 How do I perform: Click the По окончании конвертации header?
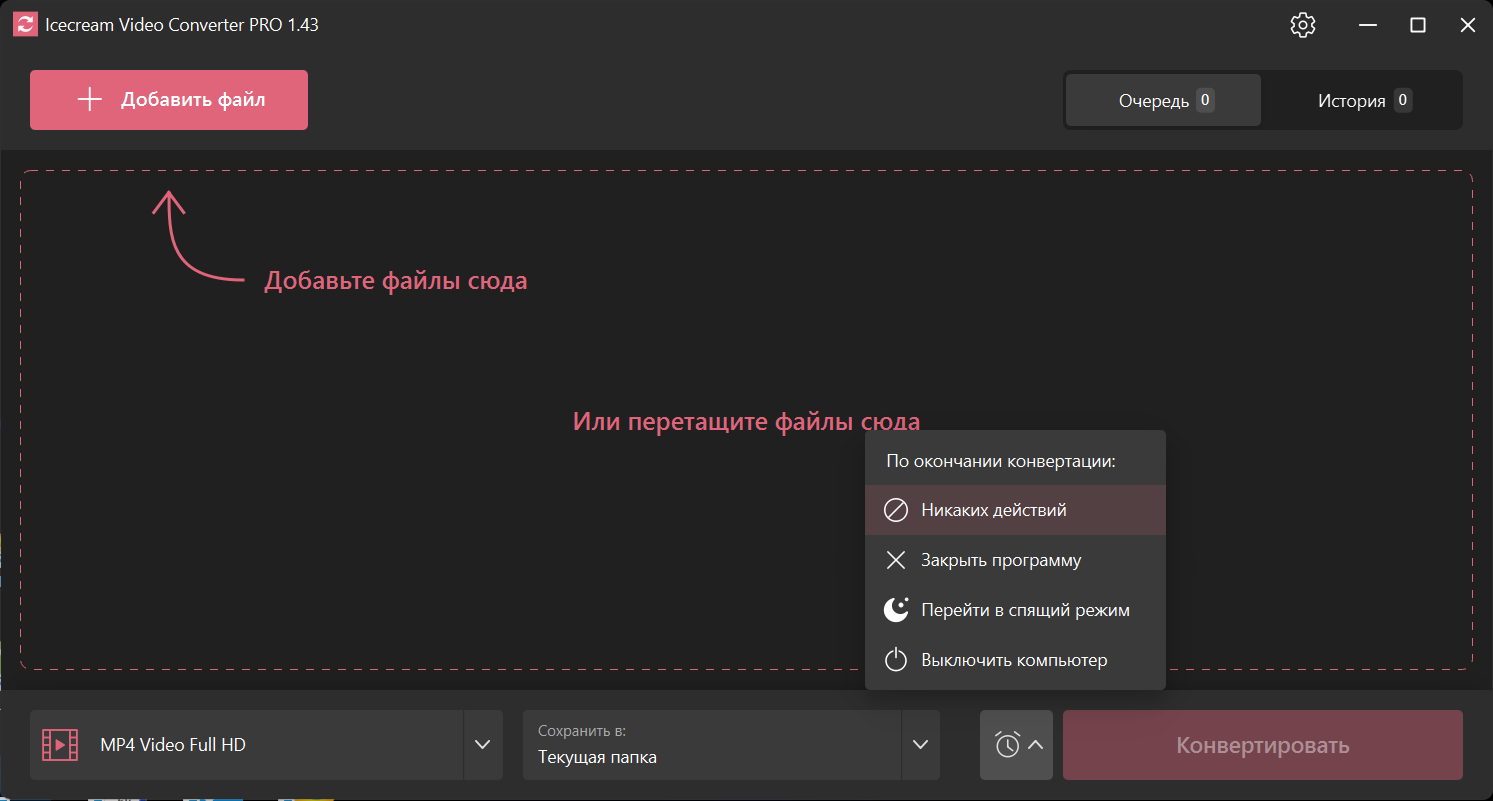[x=1001, y=462]
